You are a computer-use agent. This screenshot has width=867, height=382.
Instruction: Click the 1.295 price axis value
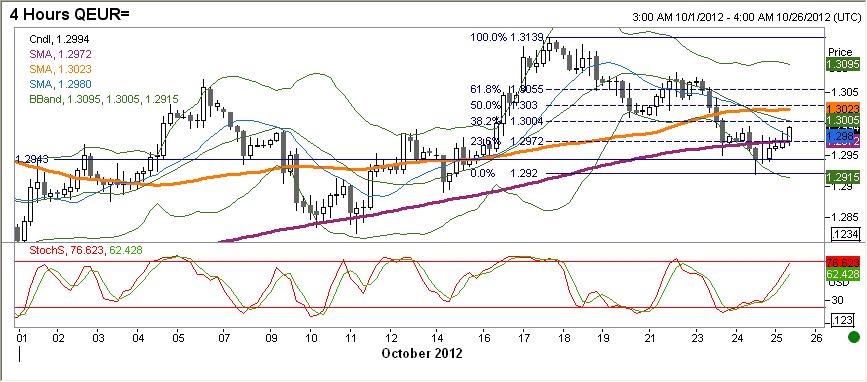point(845,156)
